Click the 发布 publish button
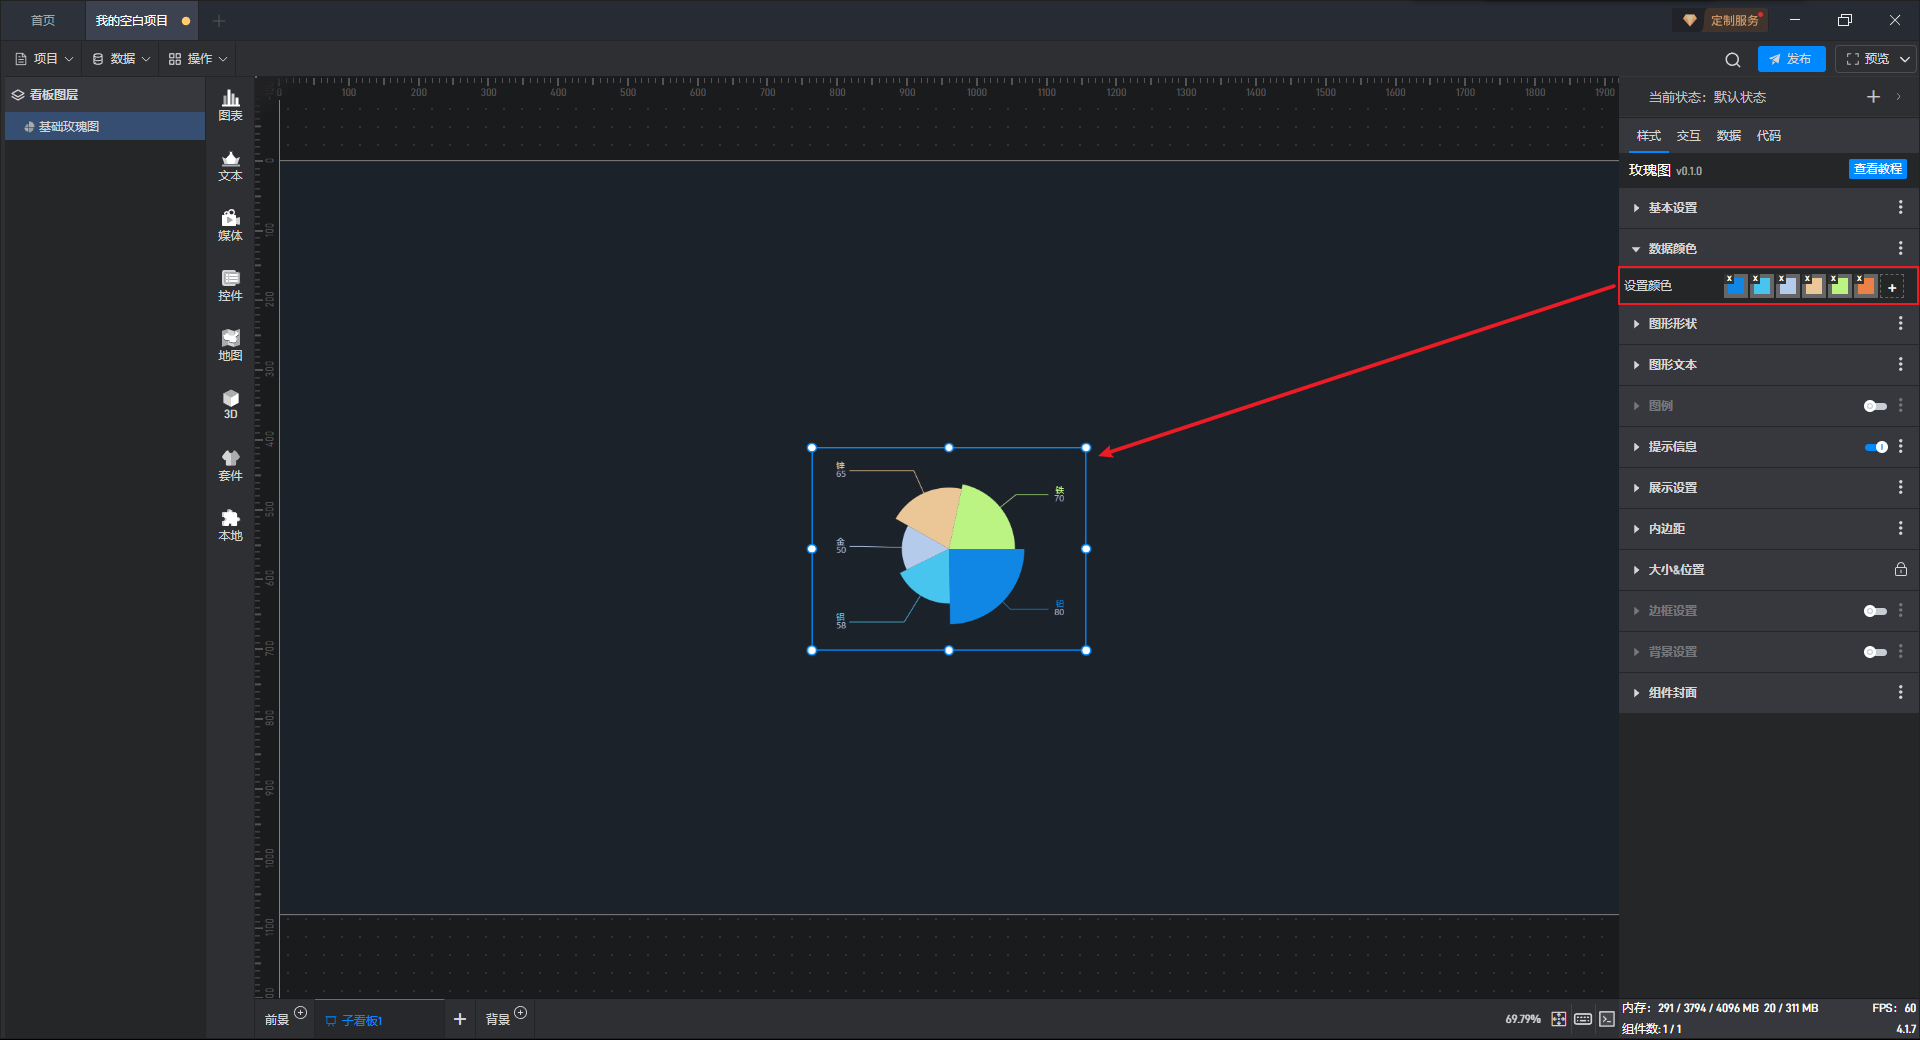This screenshot has height=1040, width=1920. click(x=1791, y=59)
